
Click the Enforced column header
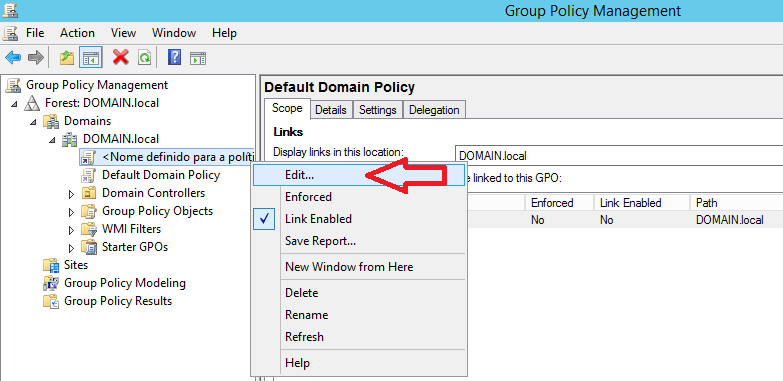559,203
